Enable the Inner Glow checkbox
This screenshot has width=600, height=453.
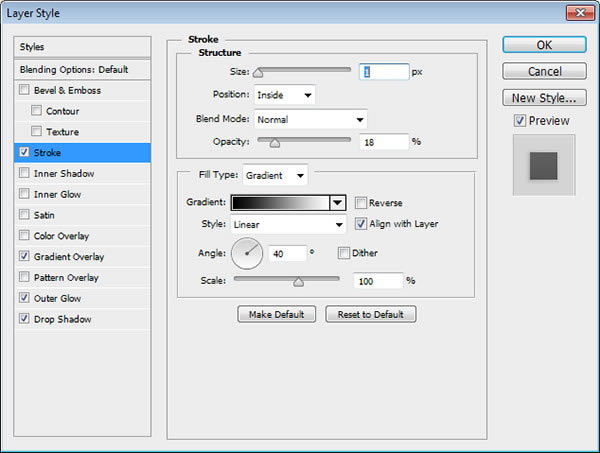[x=24, y=194]
